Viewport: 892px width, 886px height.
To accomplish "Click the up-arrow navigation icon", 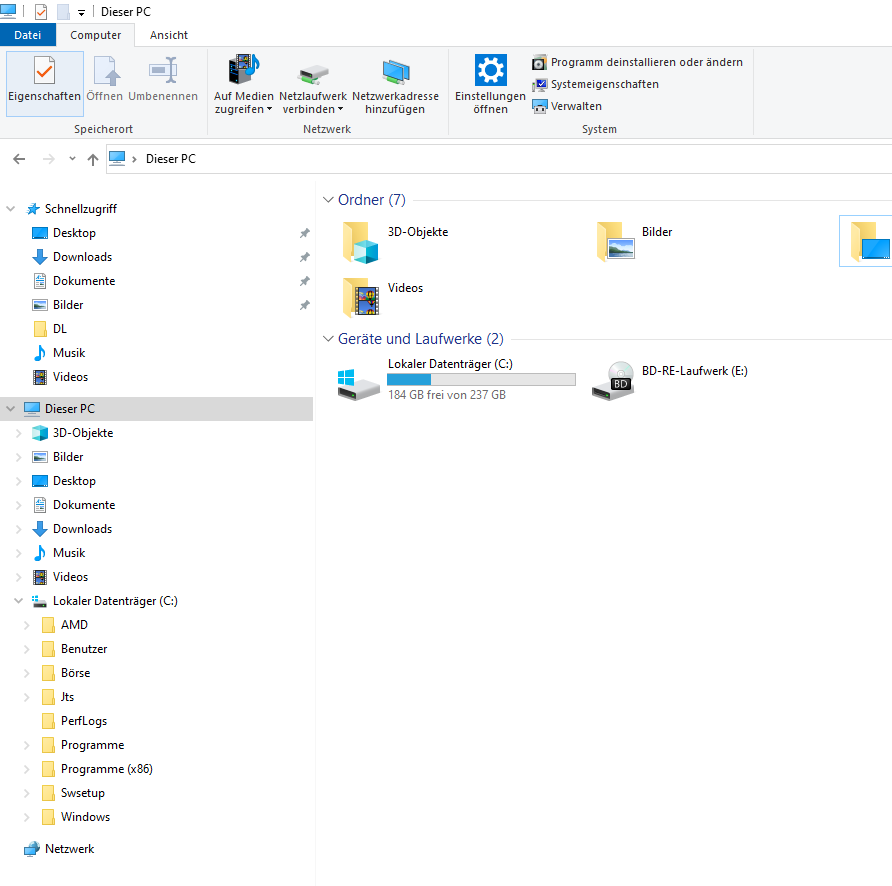I will [92, 158].
